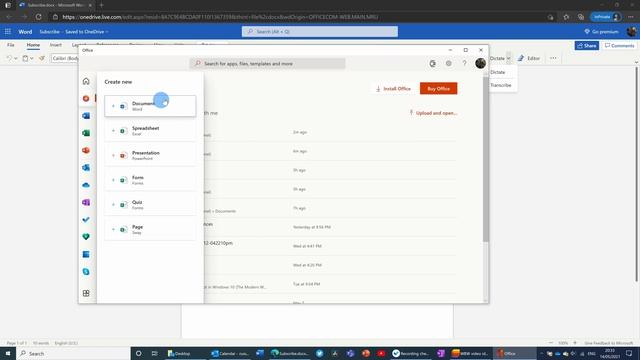Screen dimensions: 640x360
Task: Create a new Excel Spreadsheet
Action: (x=150, y=131)
